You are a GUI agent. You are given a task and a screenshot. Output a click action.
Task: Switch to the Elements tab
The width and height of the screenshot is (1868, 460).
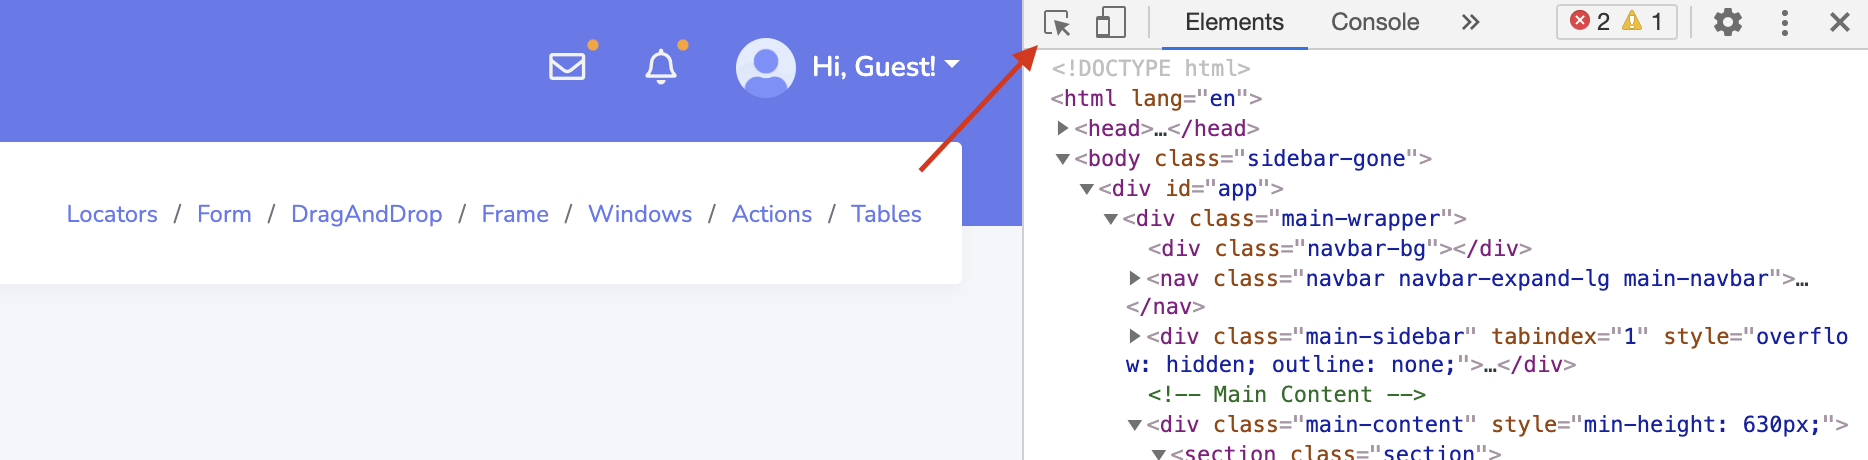coord(1234,22)
